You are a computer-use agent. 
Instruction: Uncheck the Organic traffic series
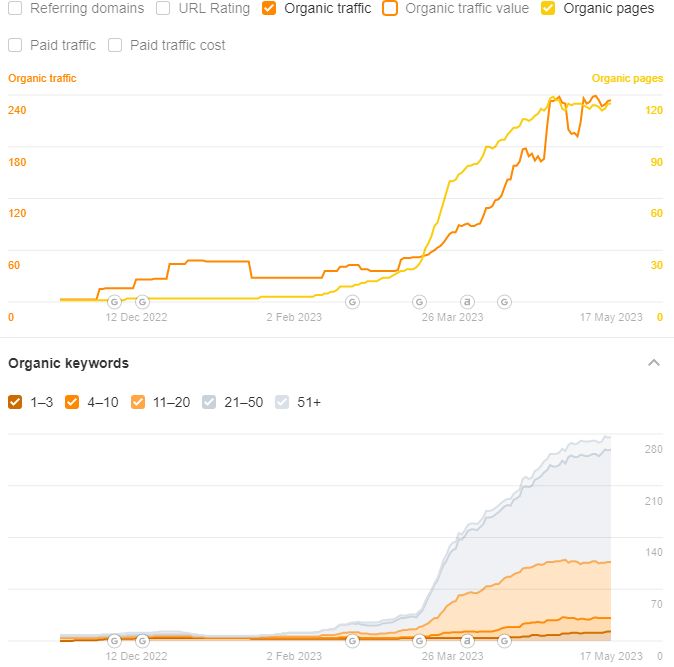pyautogui.click(x=269, y=8)
